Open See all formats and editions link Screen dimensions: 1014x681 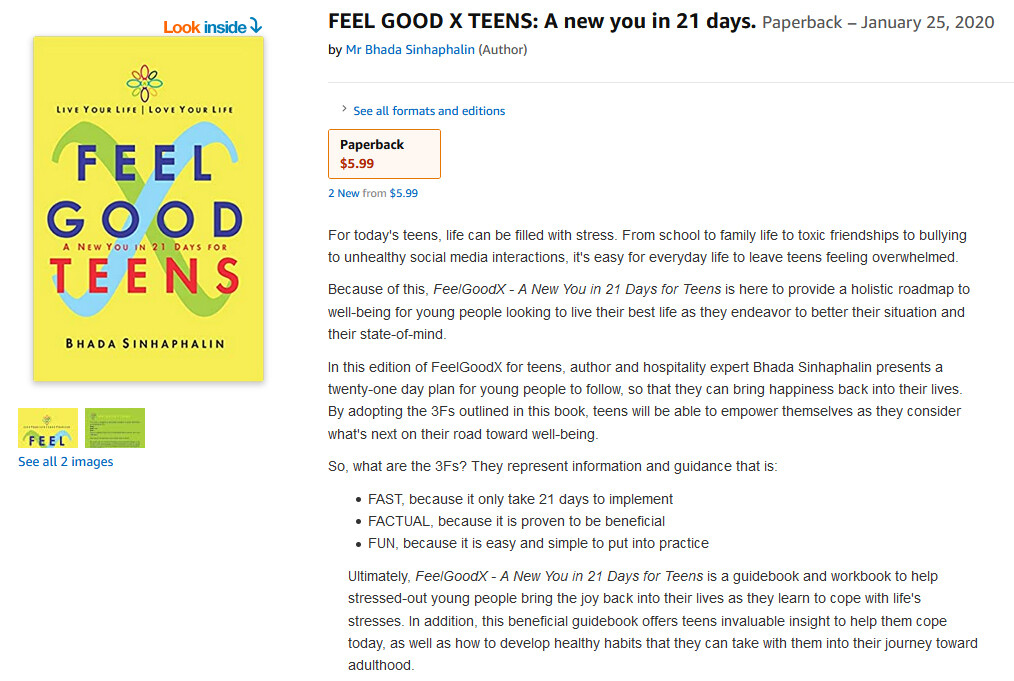click(429, 111)
